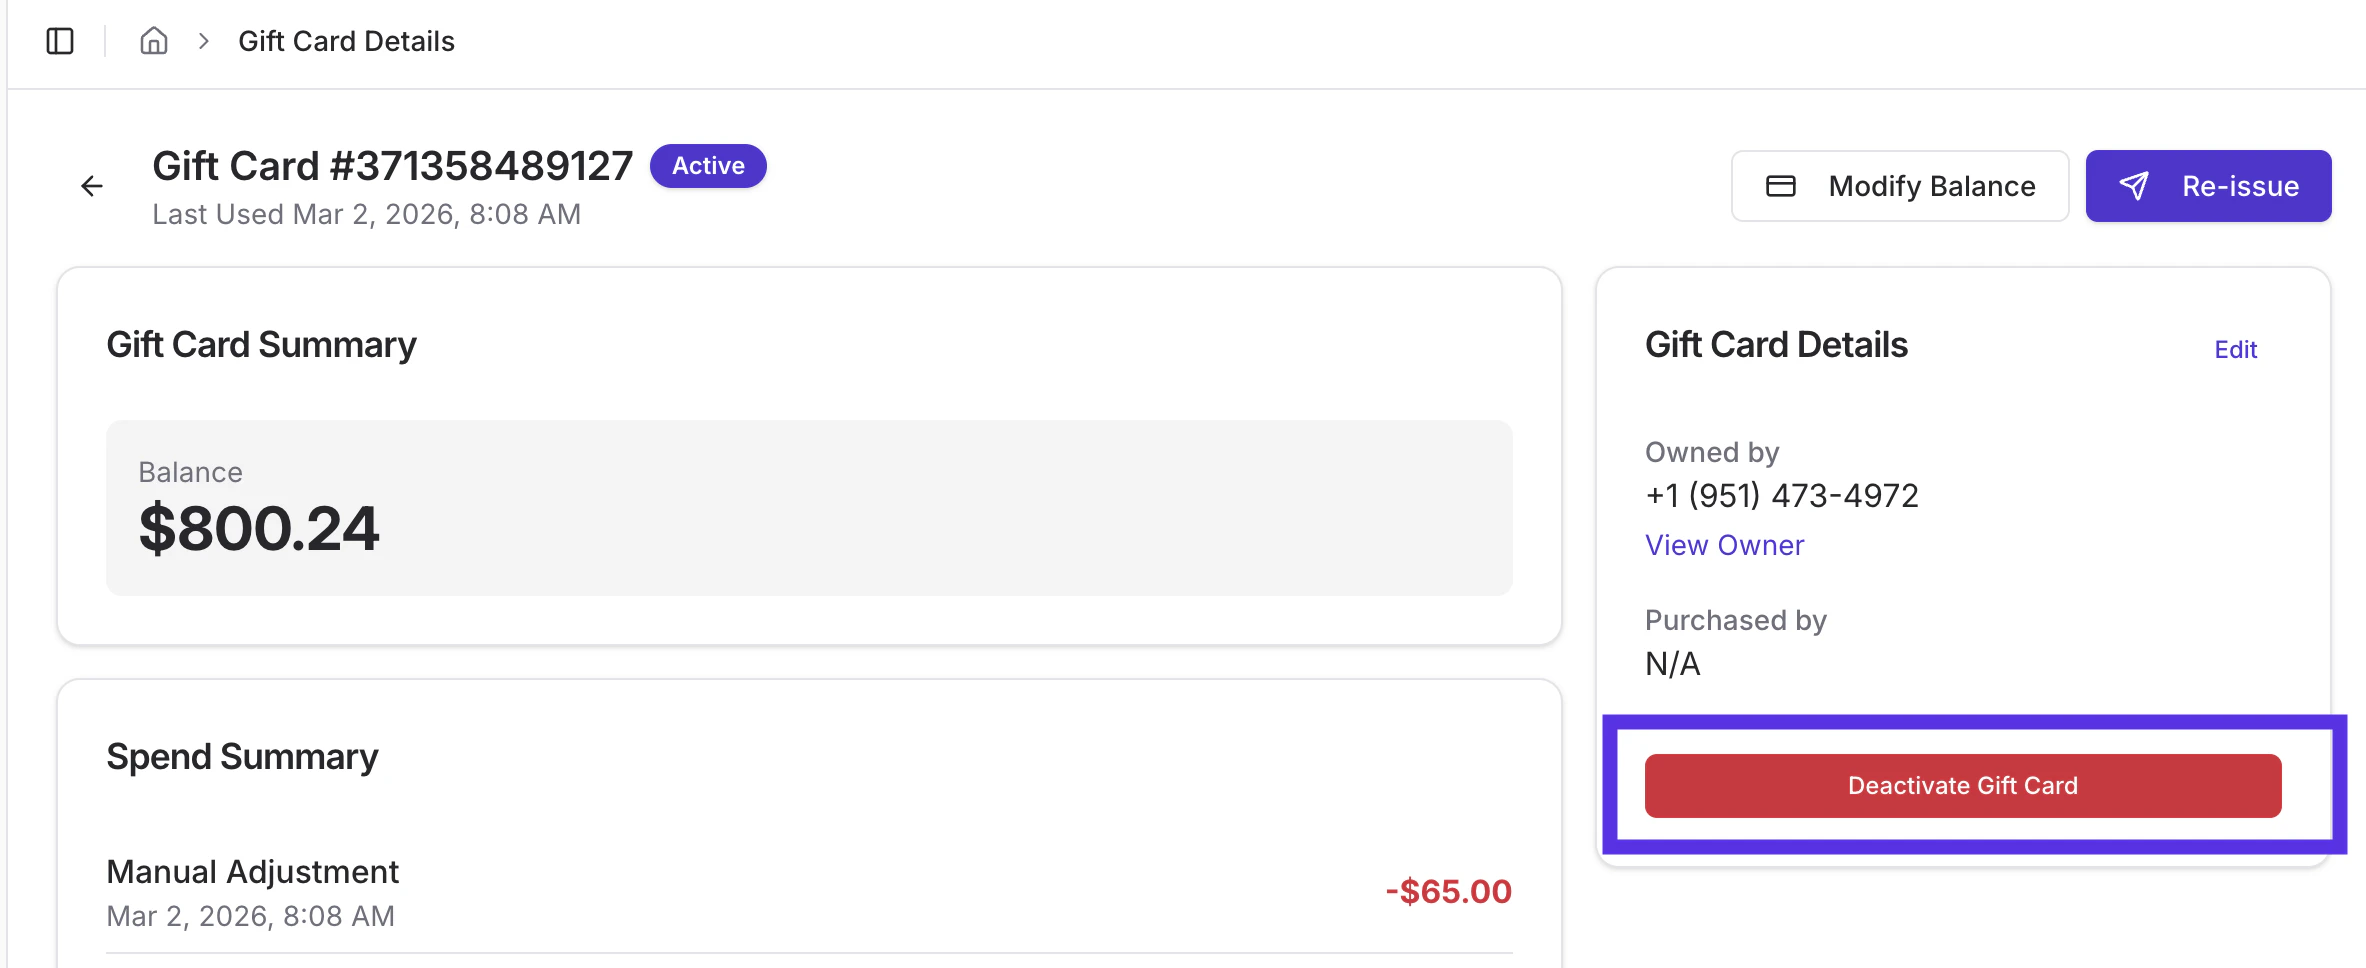Open the Gift Card Details breadcrumb
The image size is (2366, 968).
(346, 41)
